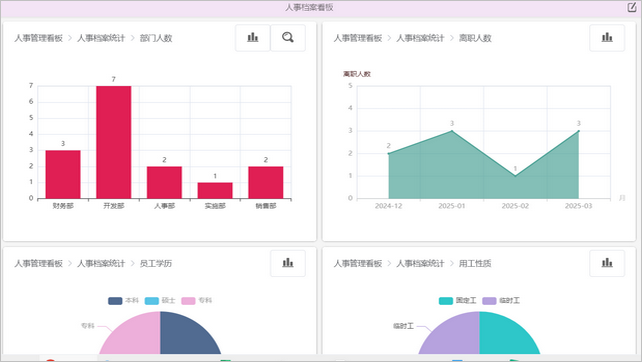Select the 人事部 bar in the chart
642x362 pixels.
click(164, 183)
